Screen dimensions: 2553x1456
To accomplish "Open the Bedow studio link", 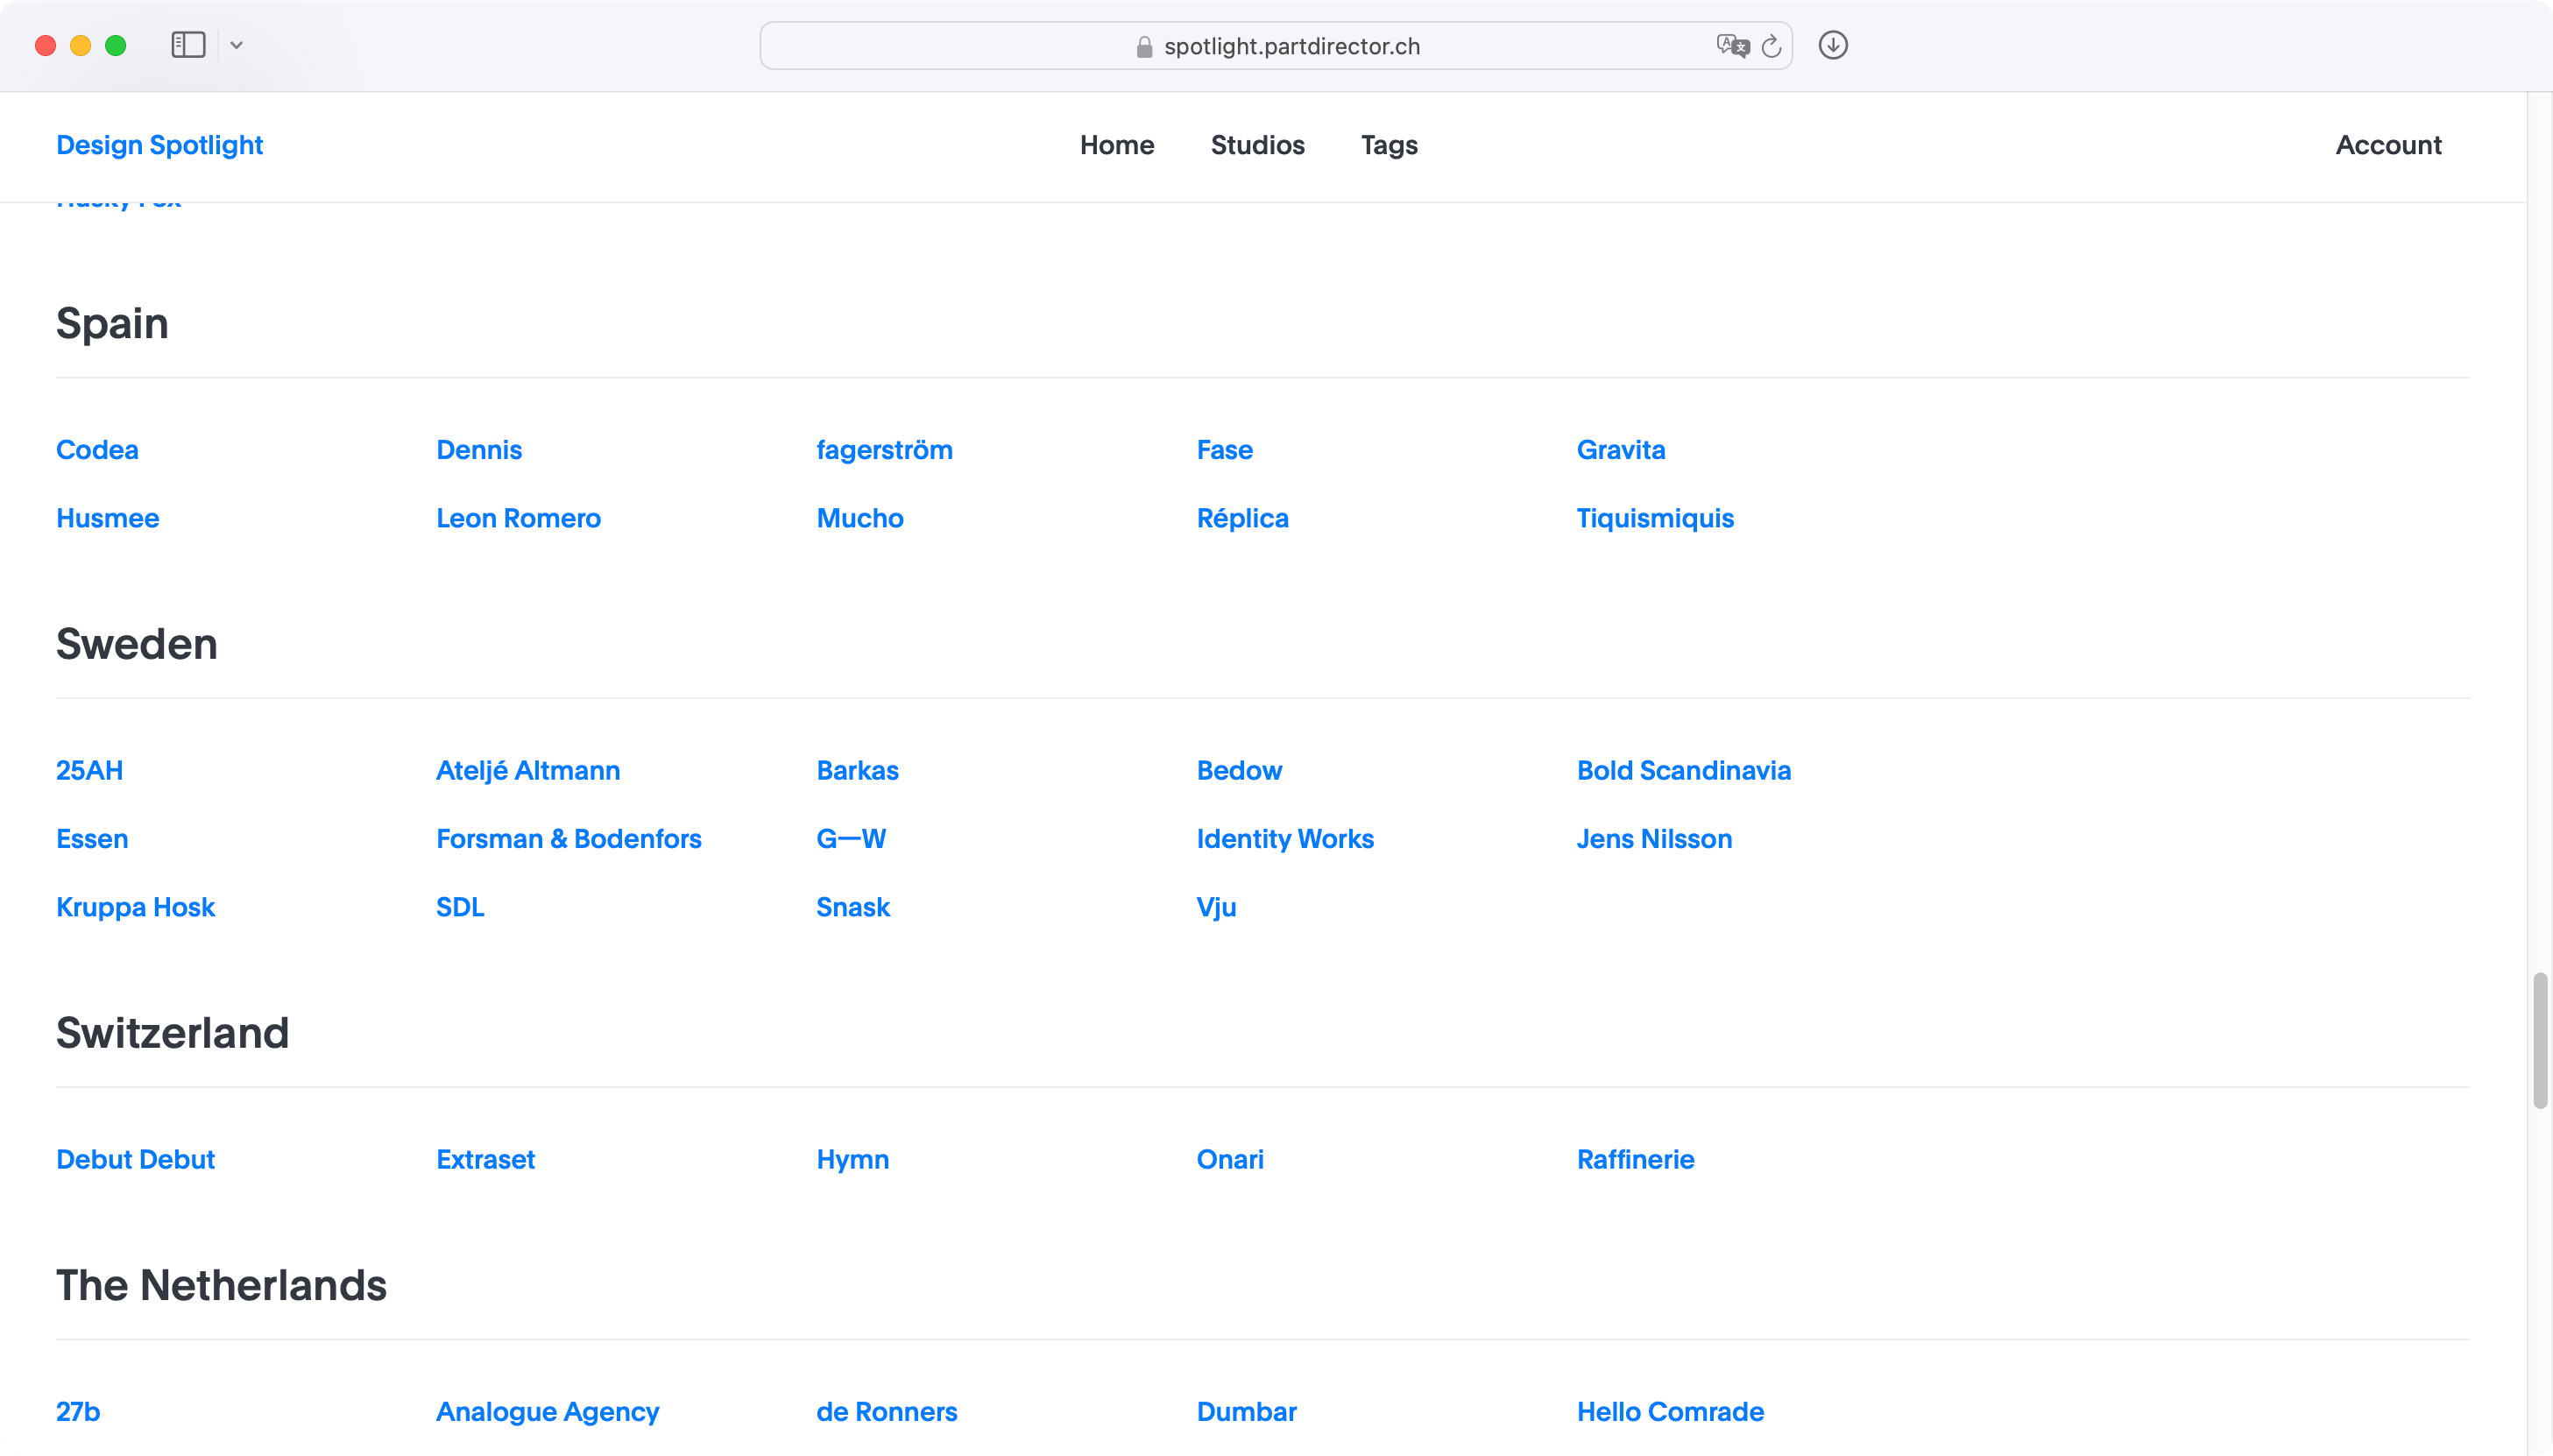I will tap(1239, 770).
